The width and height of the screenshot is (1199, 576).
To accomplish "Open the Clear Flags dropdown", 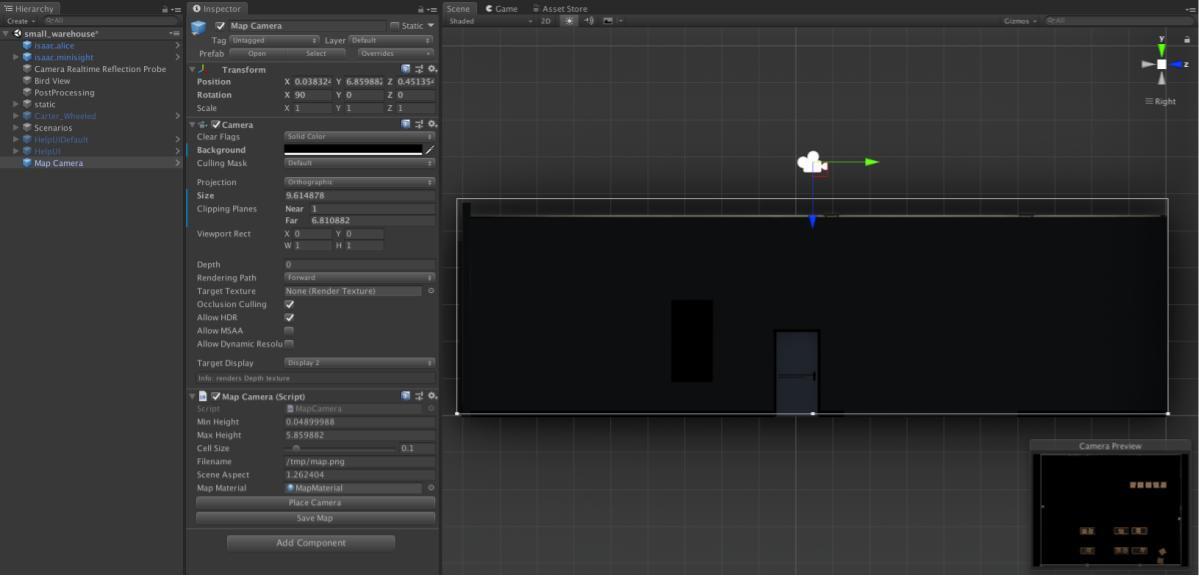I will (359, 136).
